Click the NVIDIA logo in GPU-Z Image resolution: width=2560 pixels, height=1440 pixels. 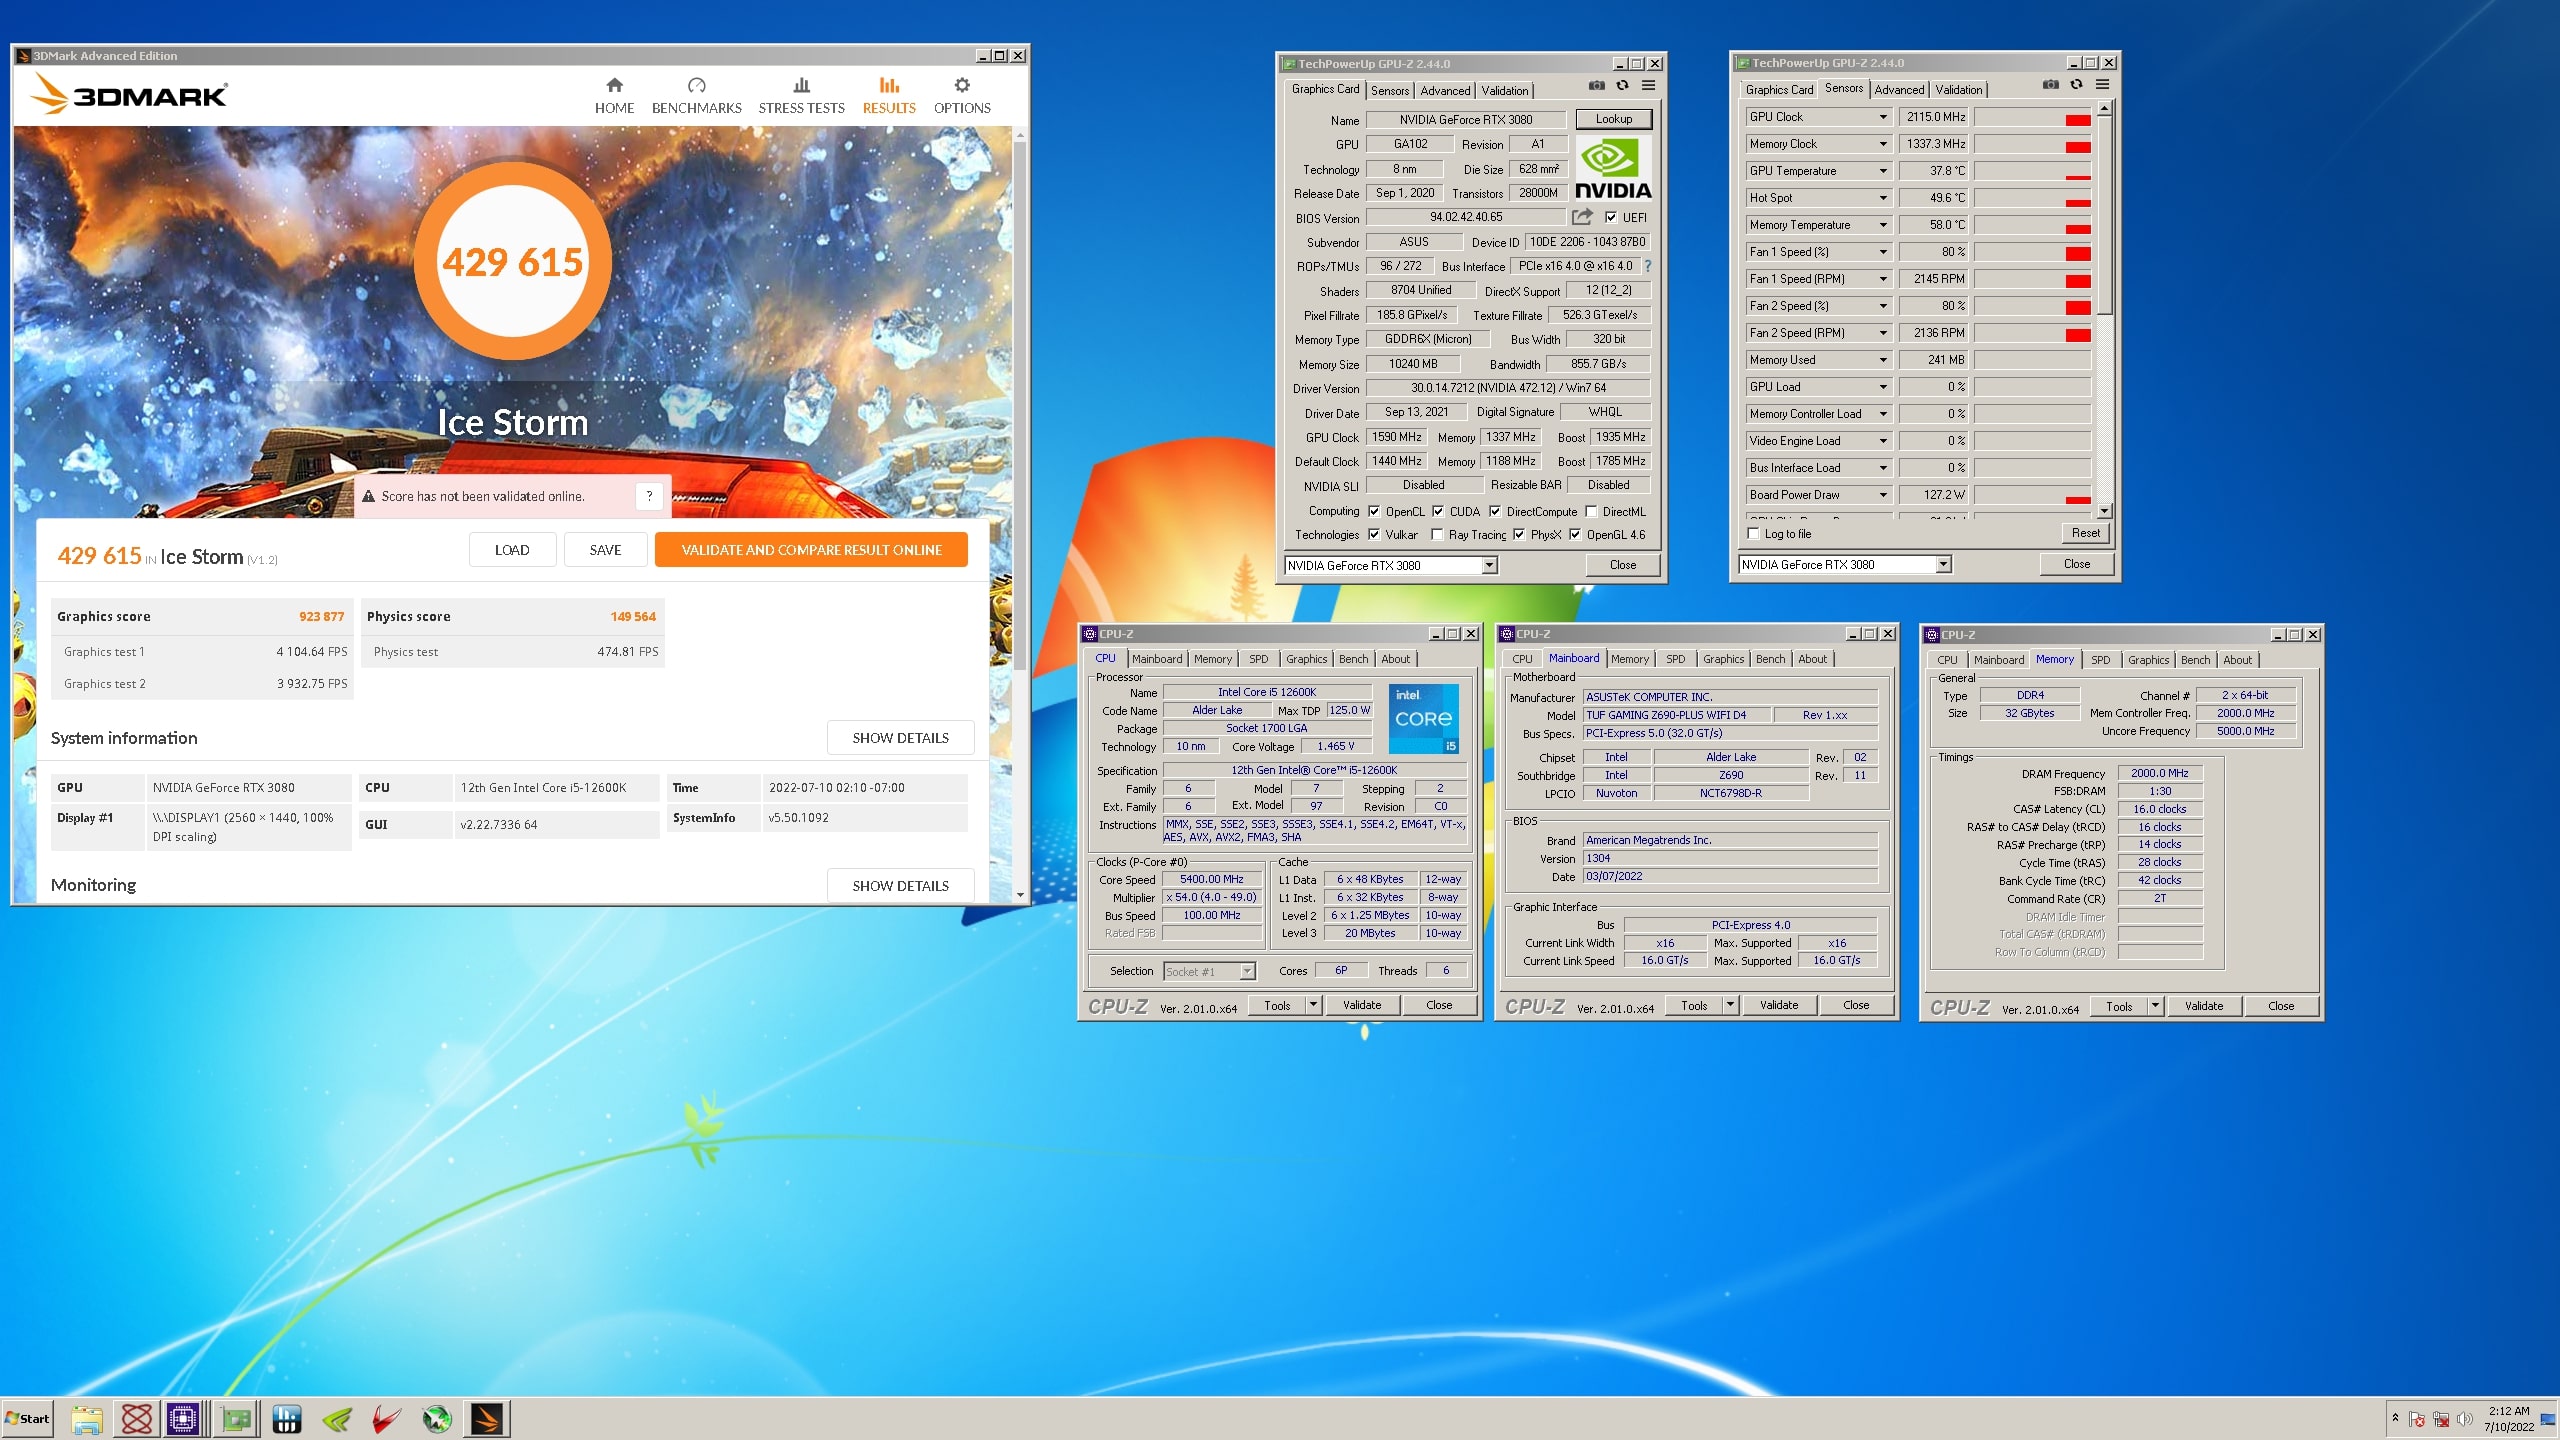(1613, 169)
